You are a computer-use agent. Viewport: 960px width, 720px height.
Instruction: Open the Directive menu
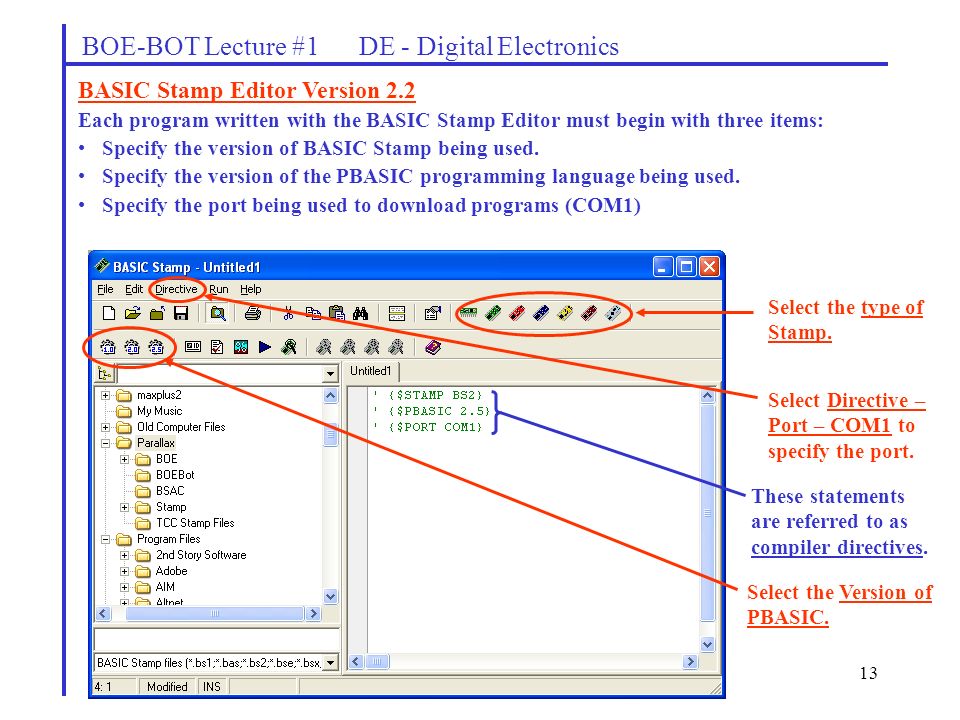[x=176, y=289]
